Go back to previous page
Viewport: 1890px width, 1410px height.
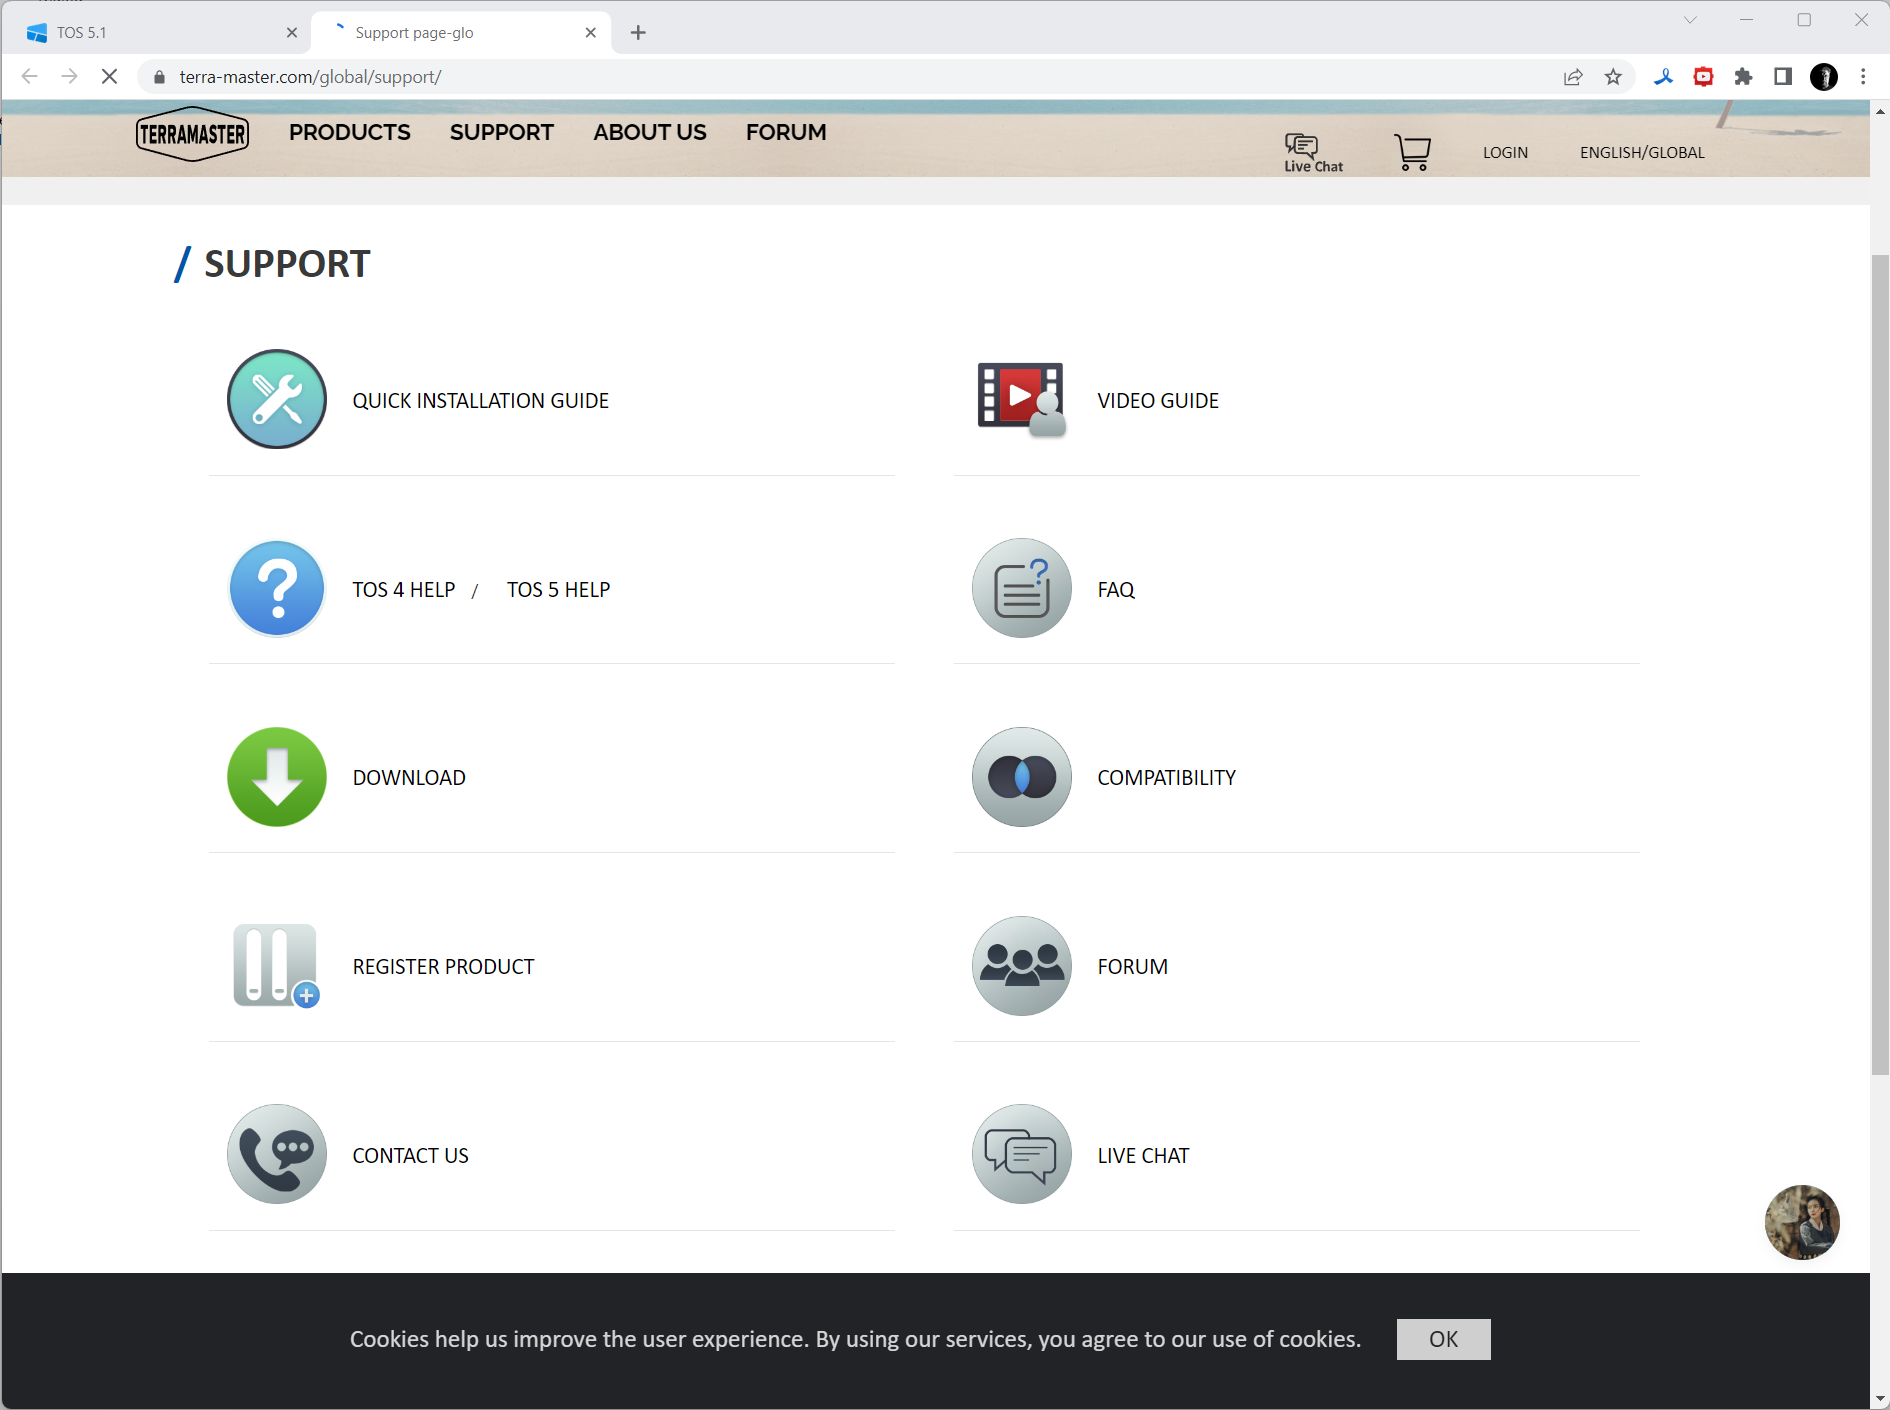(x=29, y=76)
